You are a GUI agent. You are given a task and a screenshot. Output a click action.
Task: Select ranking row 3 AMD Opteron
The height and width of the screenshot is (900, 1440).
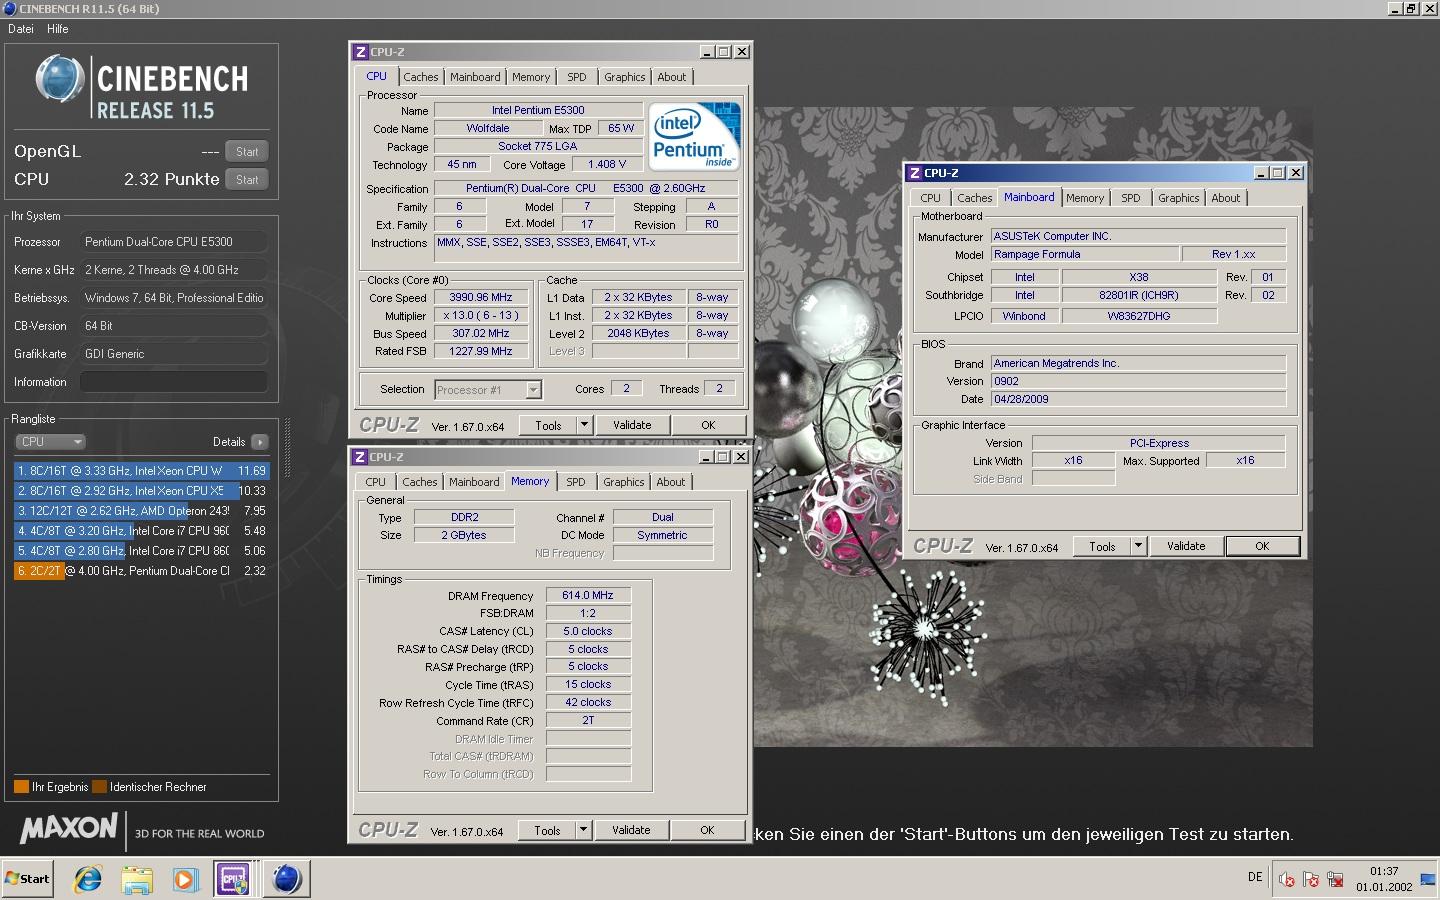[x=141, y=511]
